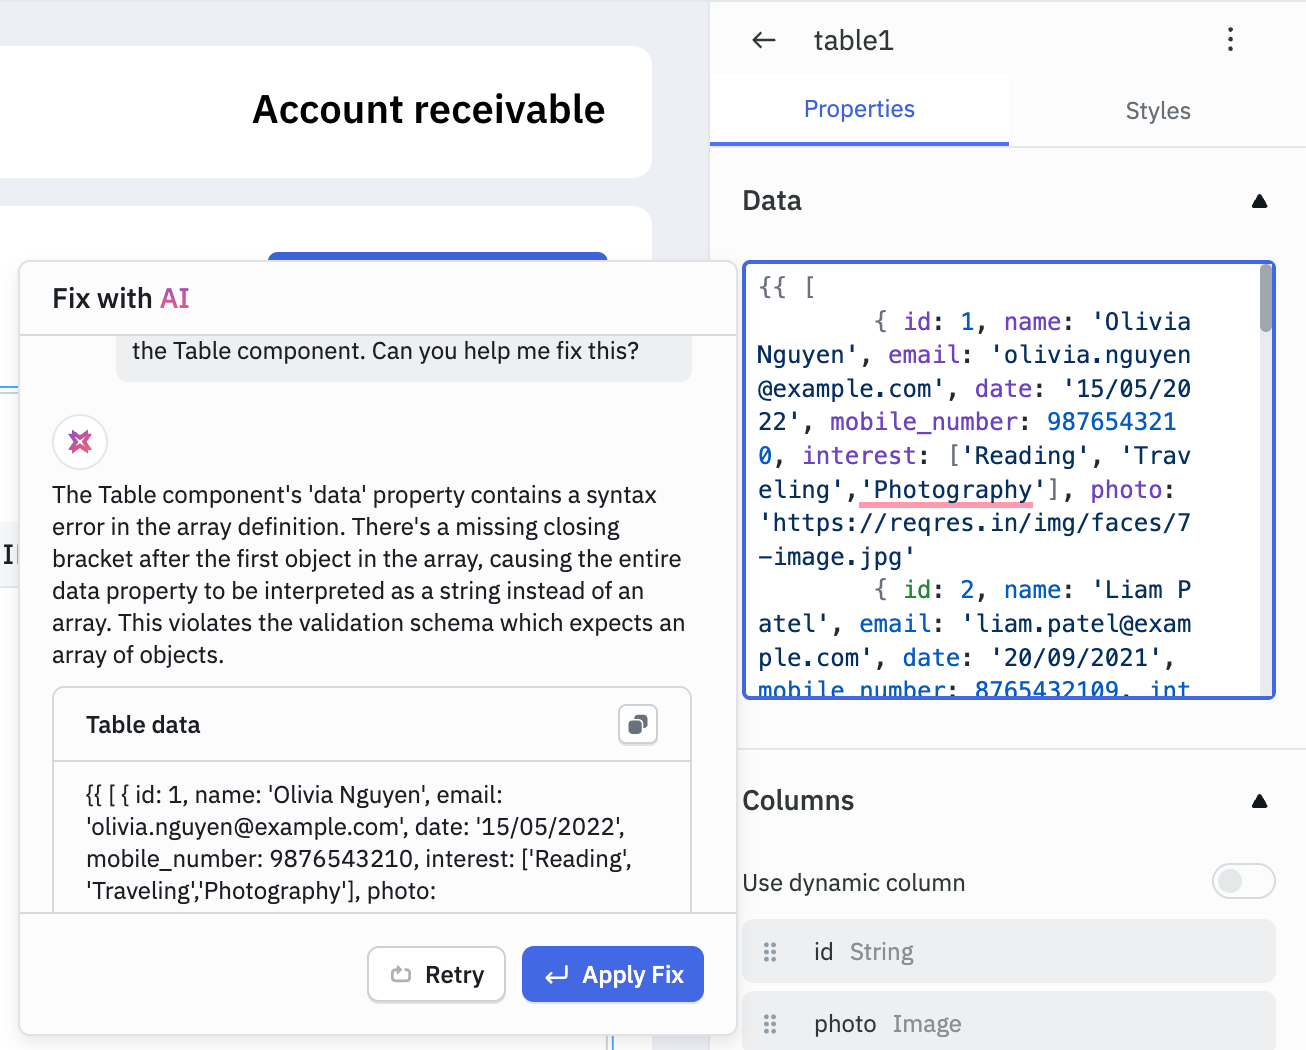Click the AI explanation paragraph about syntax error
The width and height of the screenshot is (1306, 1050).
coord(369,575)
